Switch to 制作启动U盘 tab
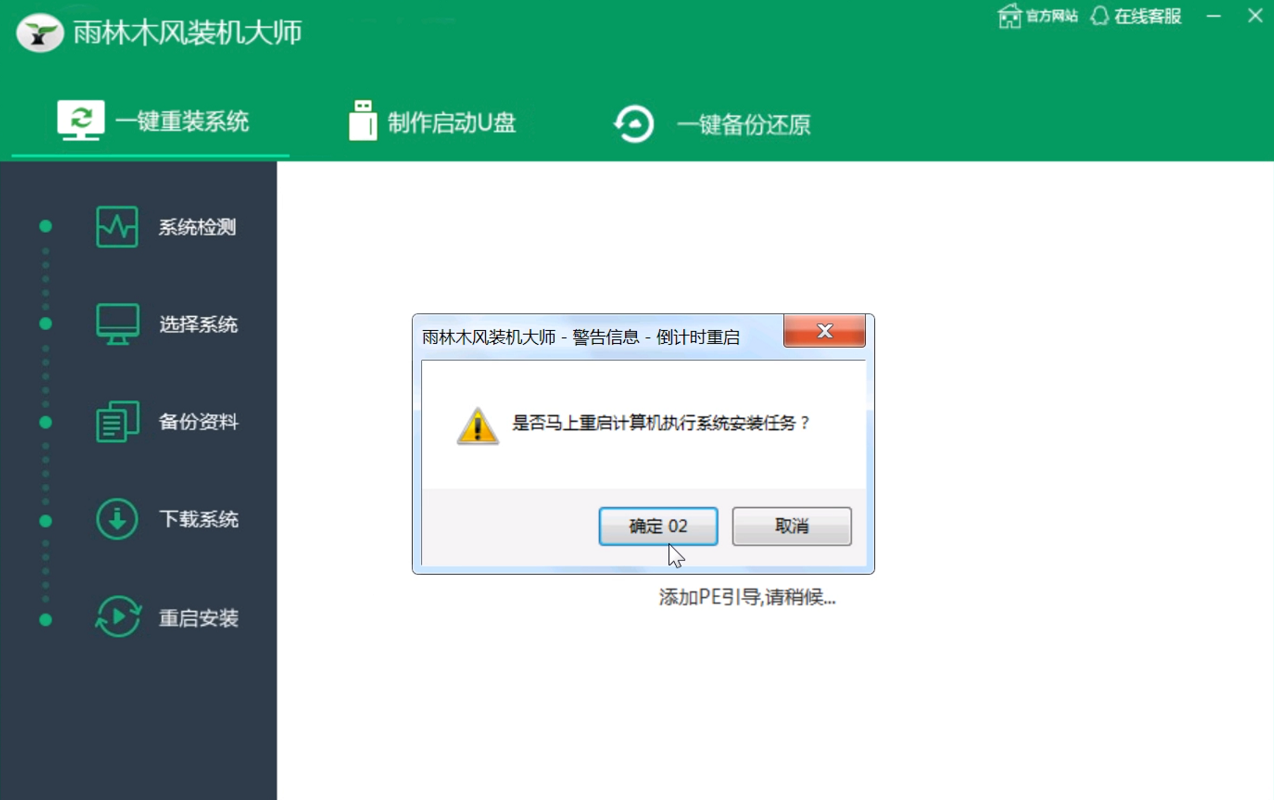Image resolution: width=1274 pixels, height=800 pixels. pos(432,122)
